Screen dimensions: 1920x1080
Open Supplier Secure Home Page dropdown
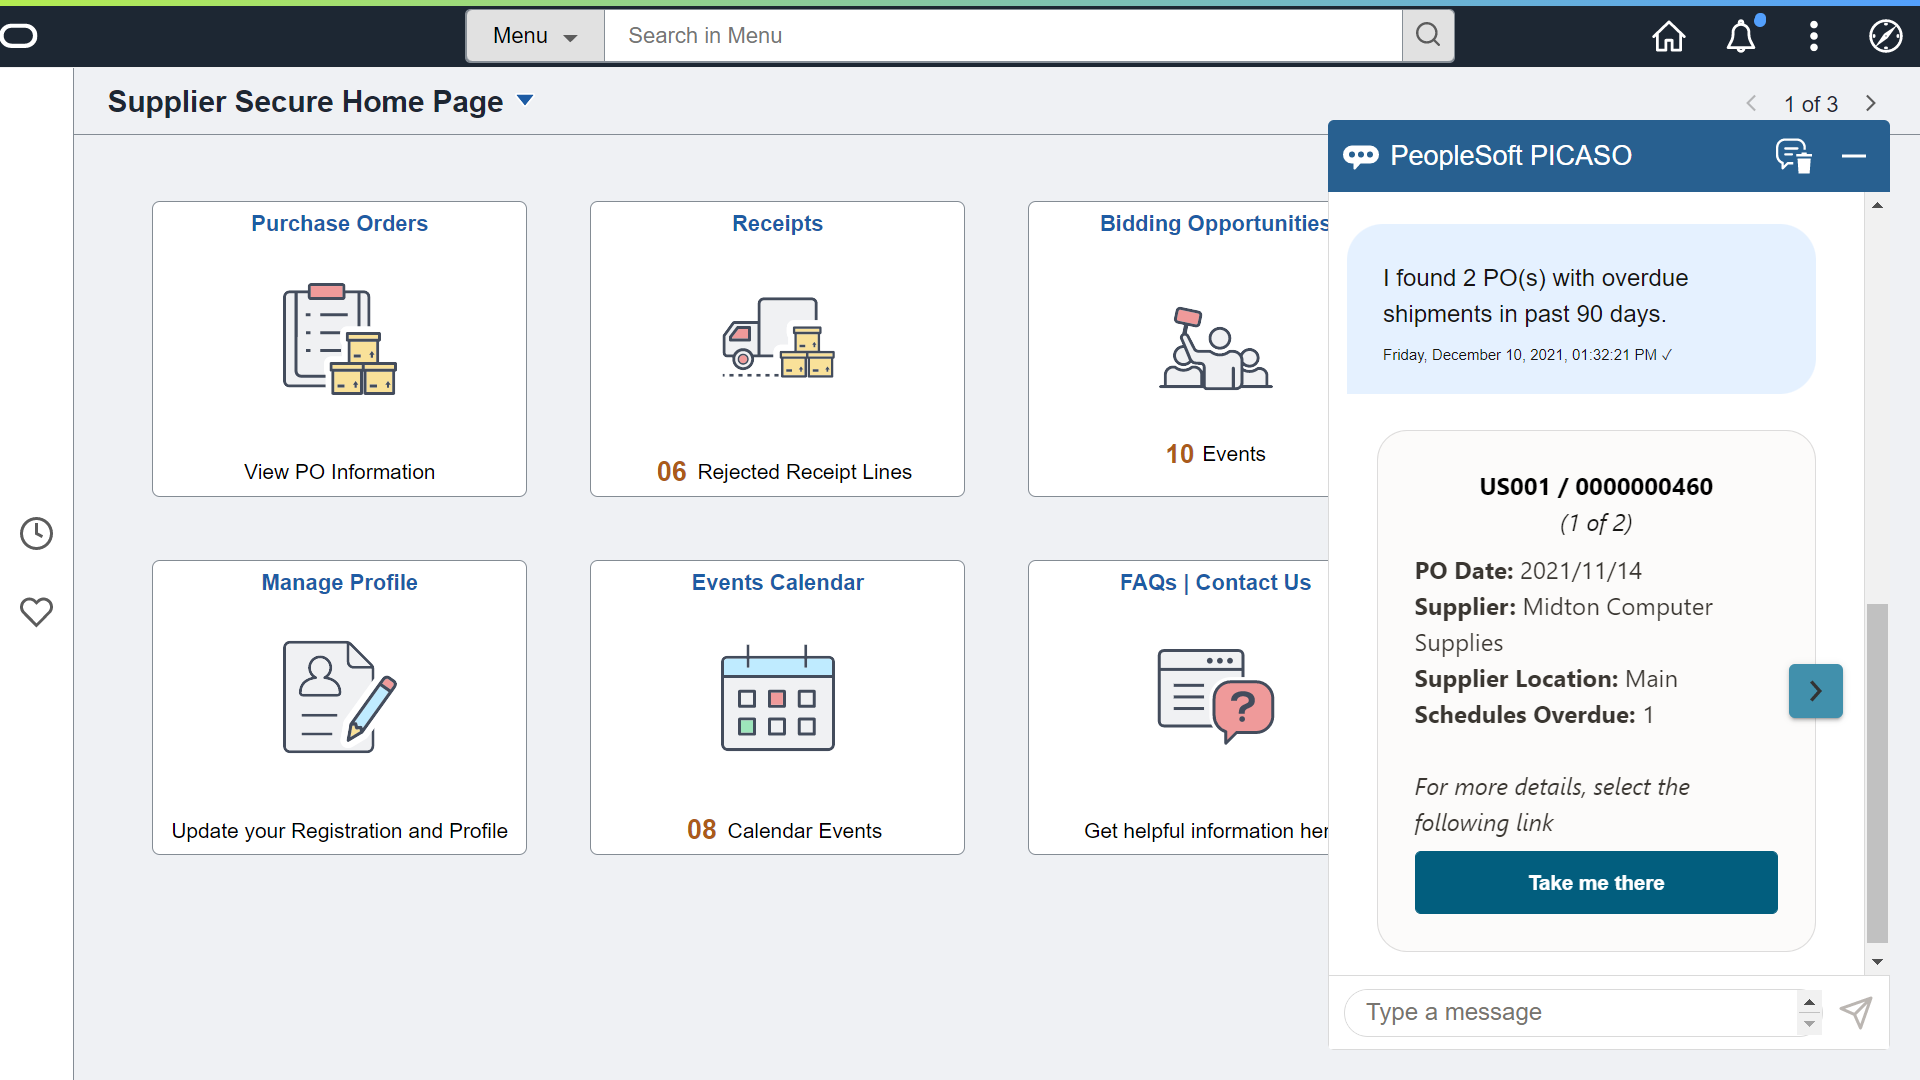click(525, 100)
